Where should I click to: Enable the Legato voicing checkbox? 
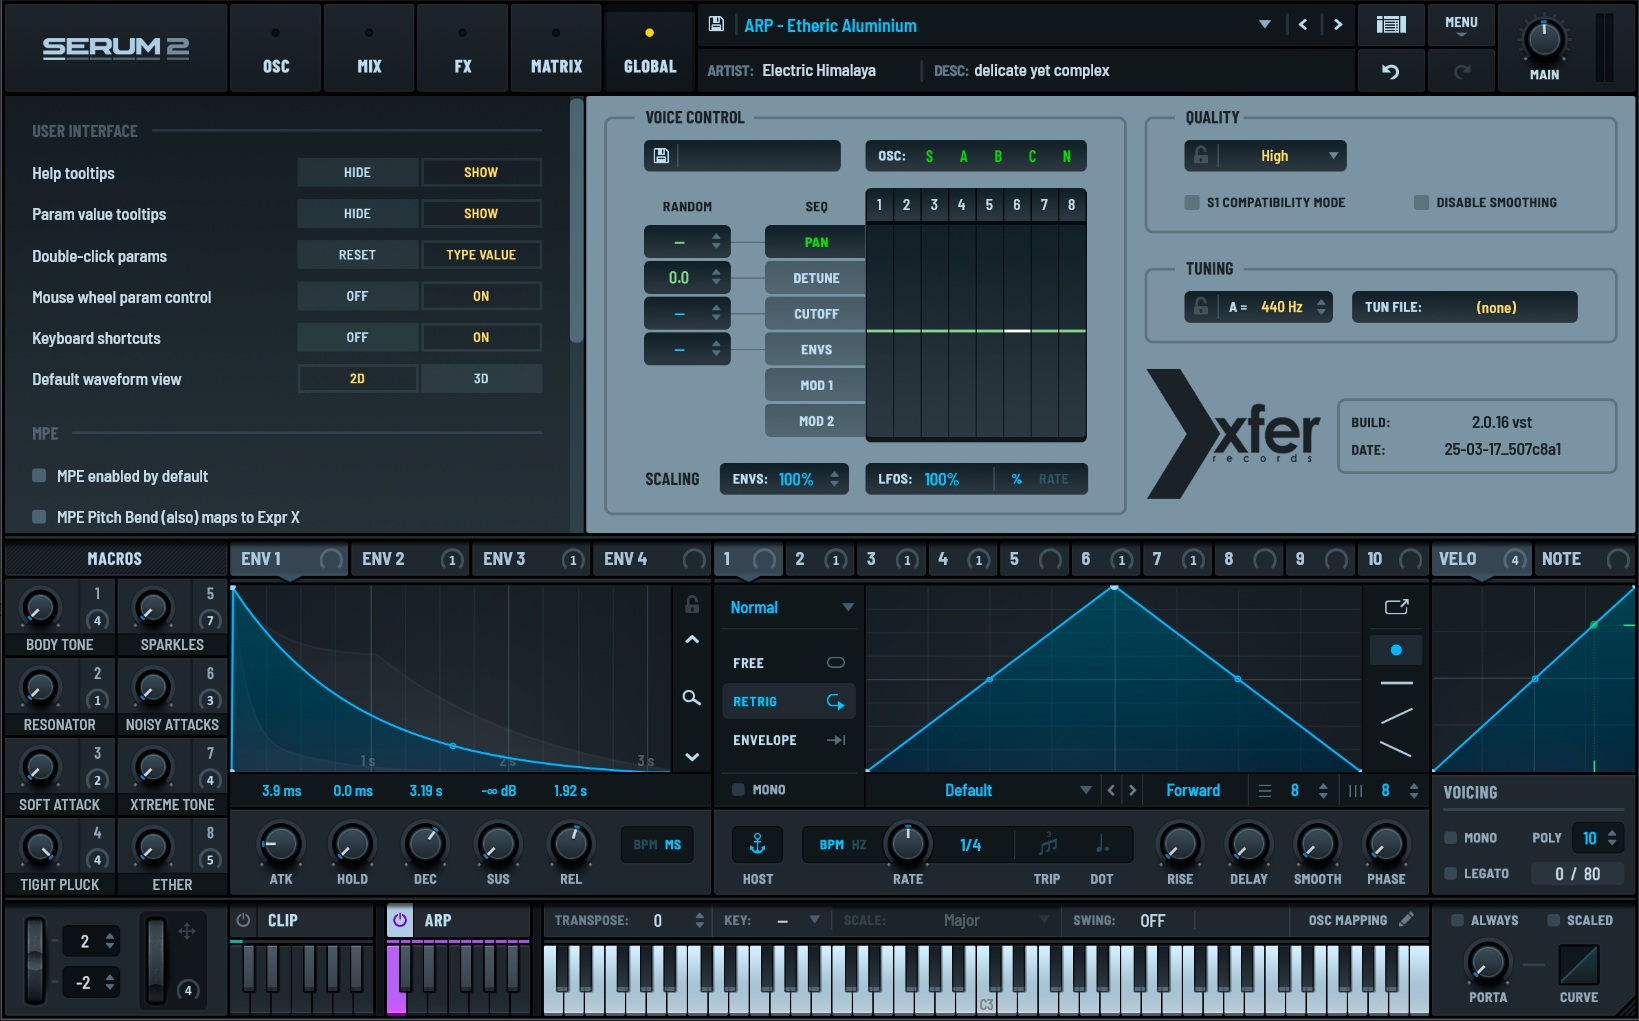click(1451, 873)
